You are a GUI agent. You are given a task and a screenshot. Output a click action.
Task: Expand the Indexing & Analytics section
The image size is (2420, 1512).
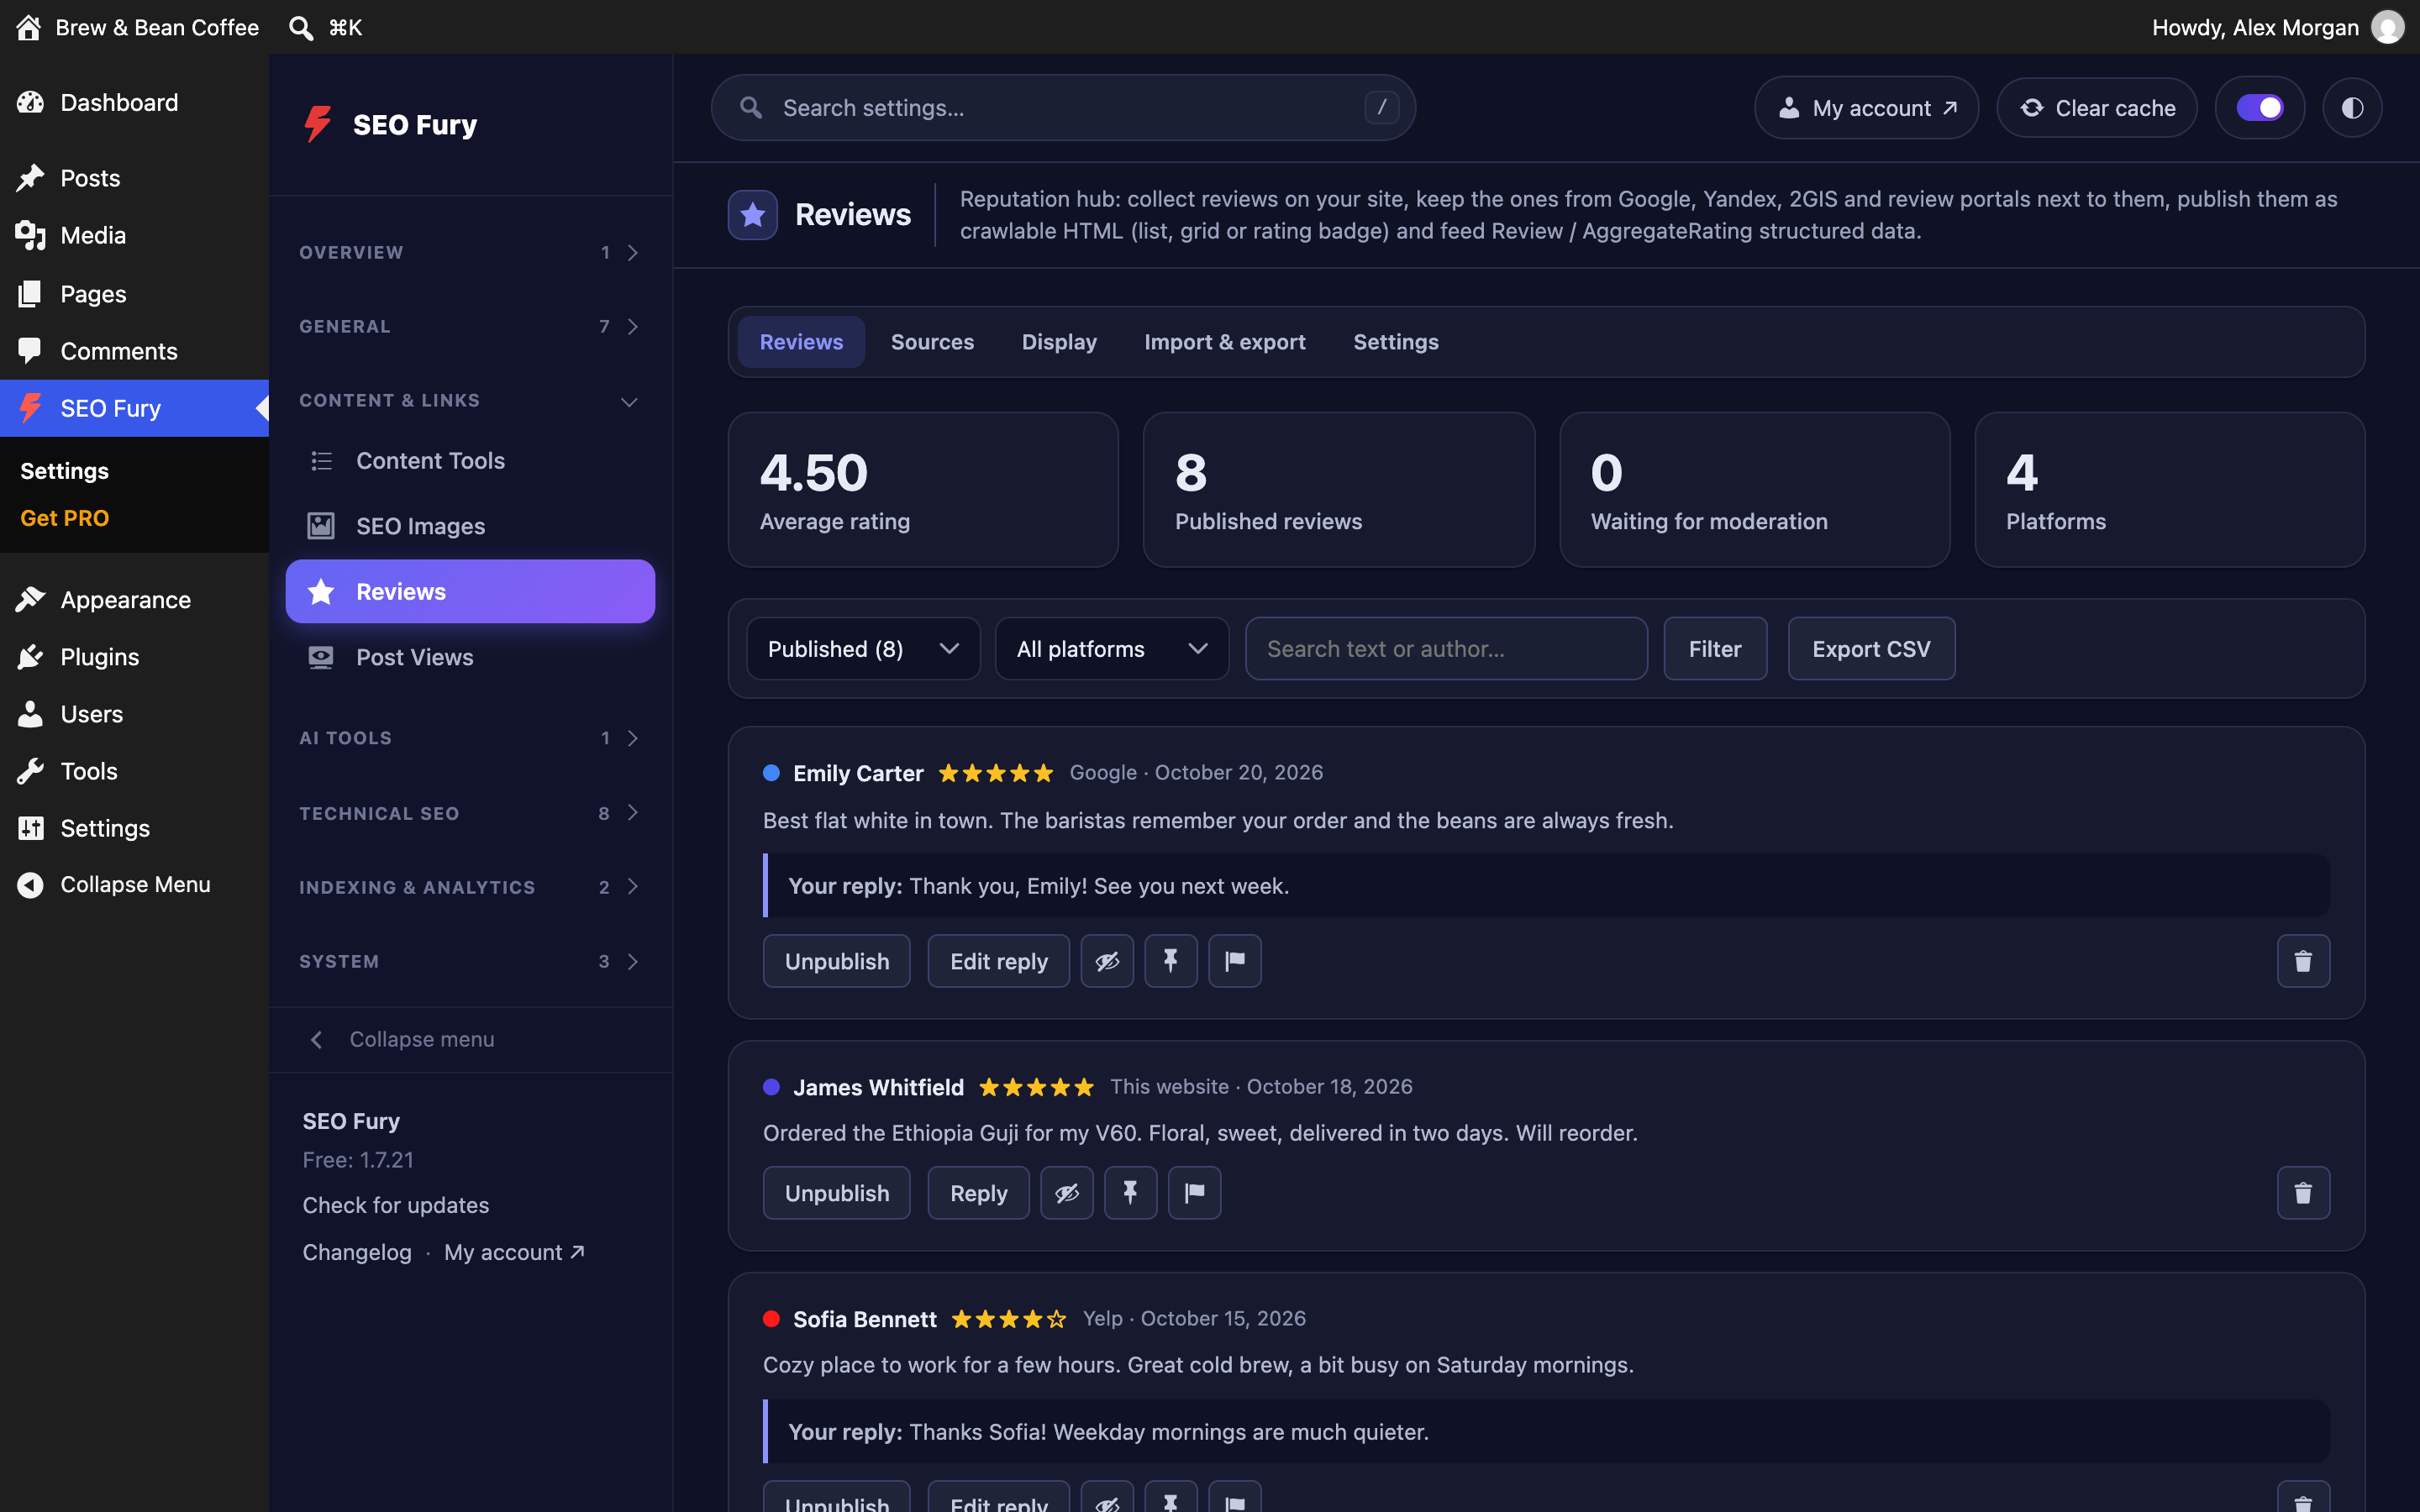click(470, 887)
